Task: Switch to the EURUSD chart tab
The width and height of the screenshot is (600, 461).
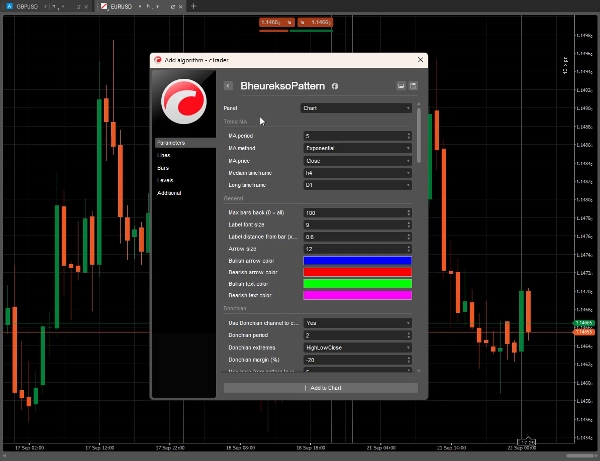Action: (x=139, y=7)
